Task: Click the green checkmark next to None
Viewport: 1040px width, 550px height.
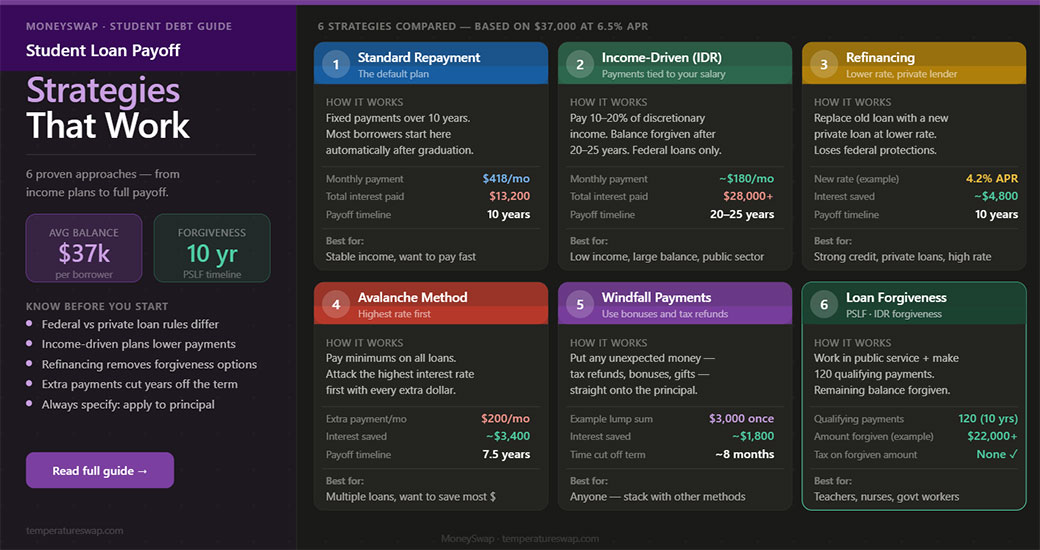Action: point(1013,454)
